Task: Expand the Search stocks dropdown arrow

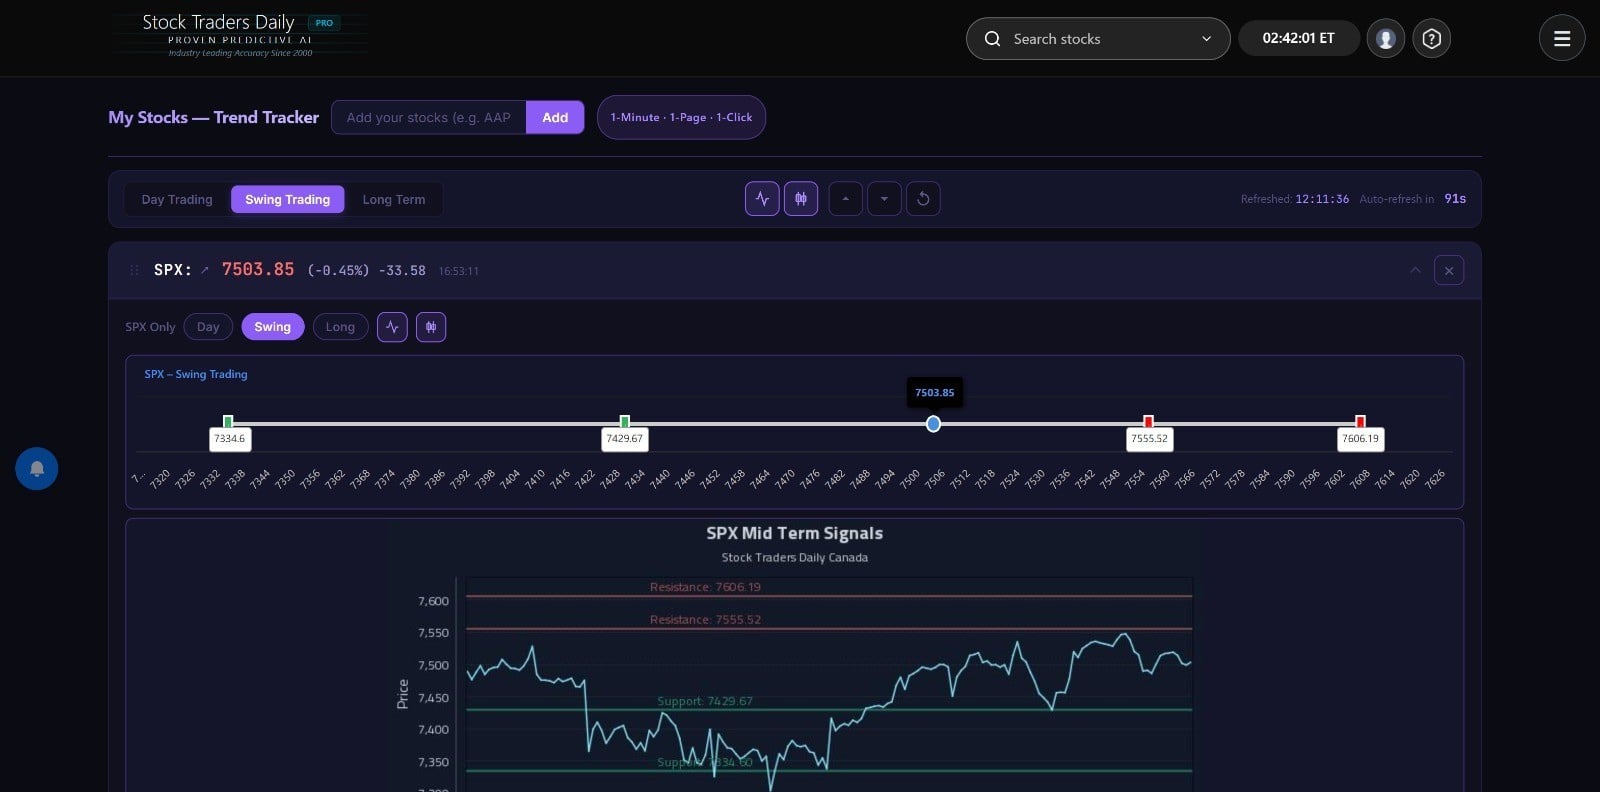Action: pos(1206,39)
